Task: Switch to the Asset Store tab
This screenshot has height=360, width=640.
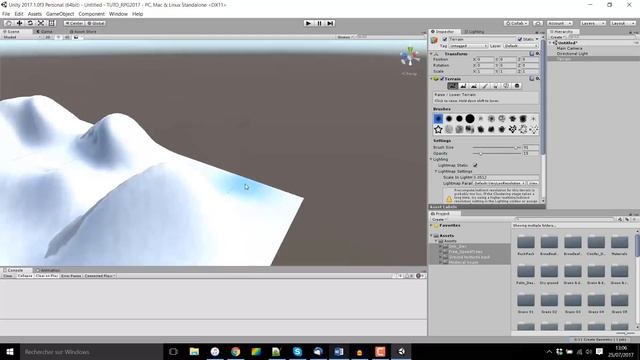Action: click(x=83, y=31)
